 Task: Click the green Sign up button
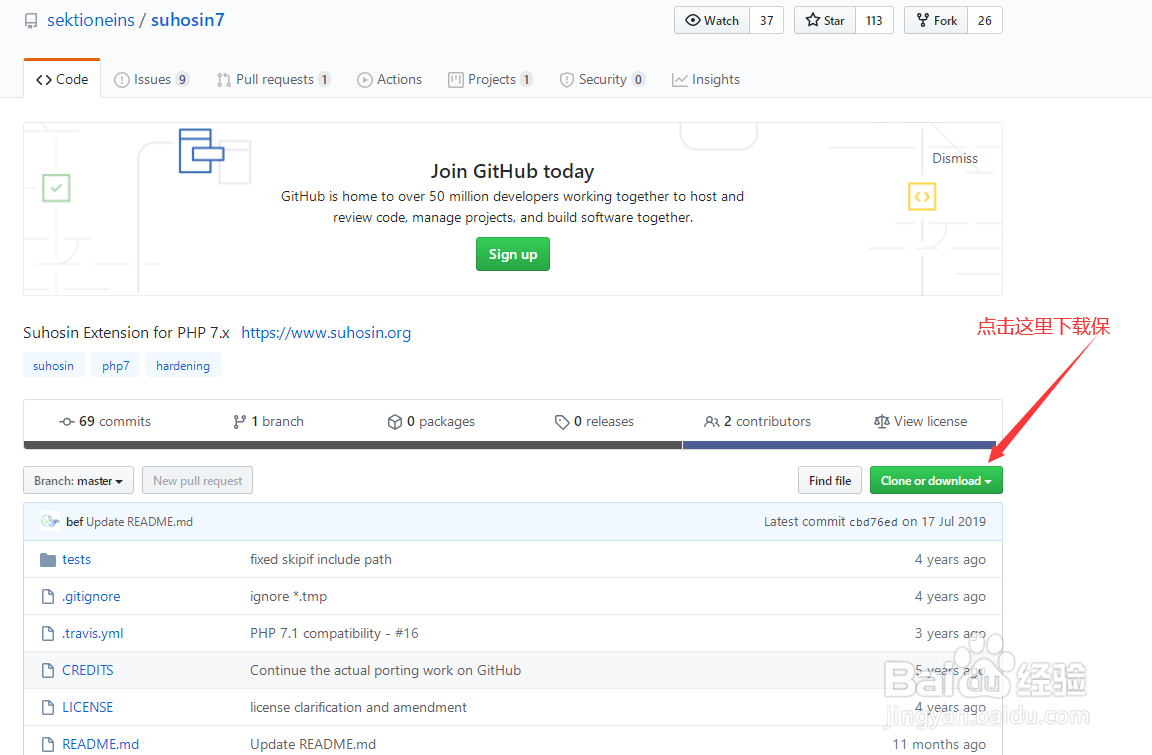coord(513,254)
